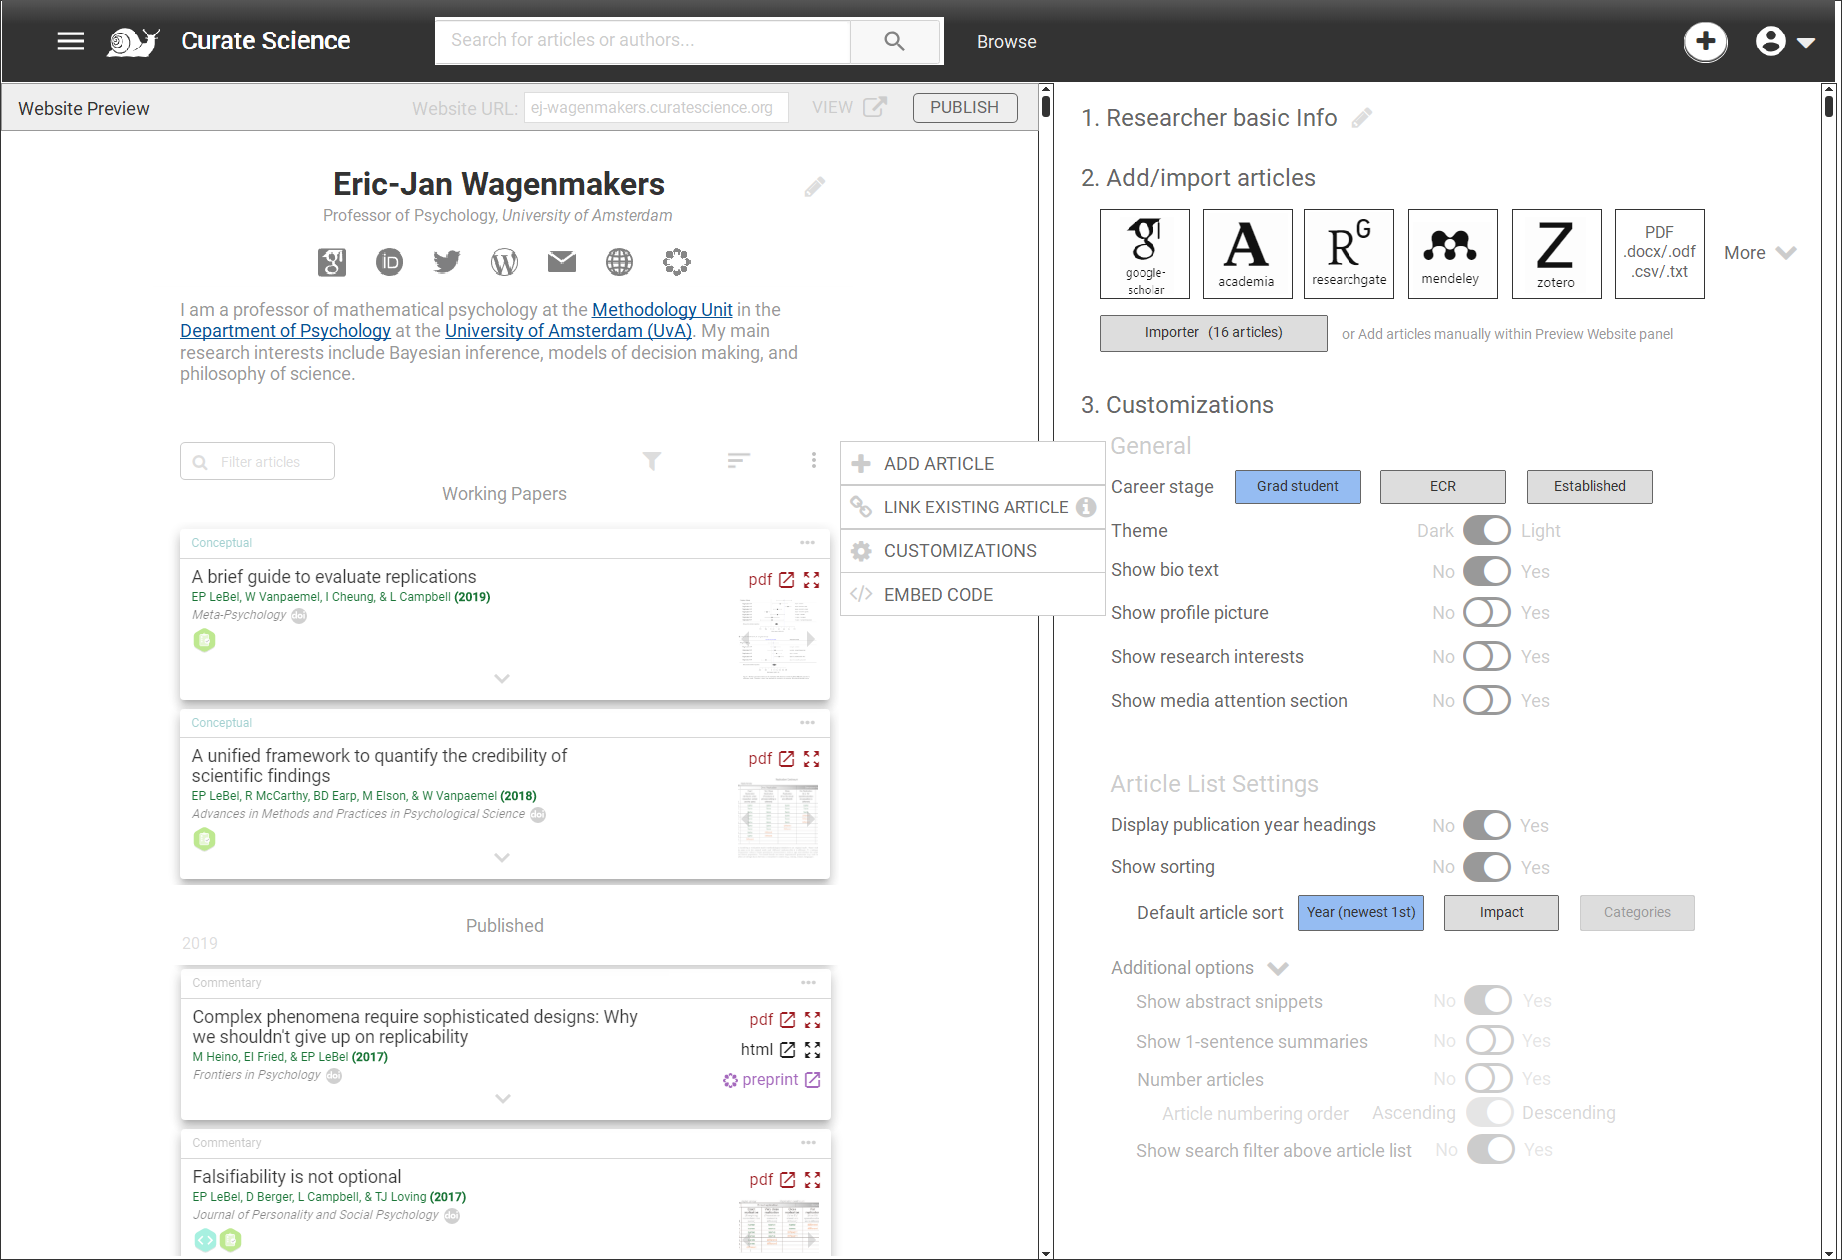Viewport: 1842px width, 1260px height.
Task: Select LINK EXISTING ARTICLE menu entry
Action: click(973, 507)
